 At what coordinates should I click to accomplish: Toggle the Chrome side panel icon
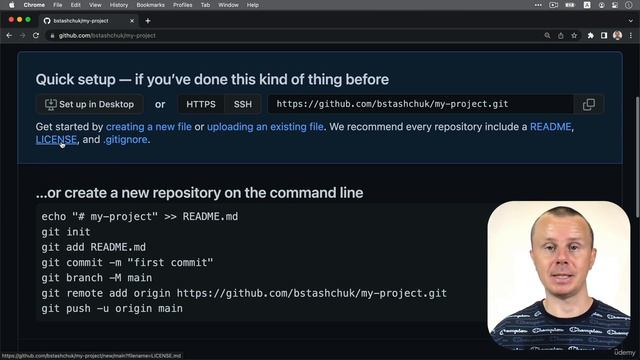coord(604,36)
